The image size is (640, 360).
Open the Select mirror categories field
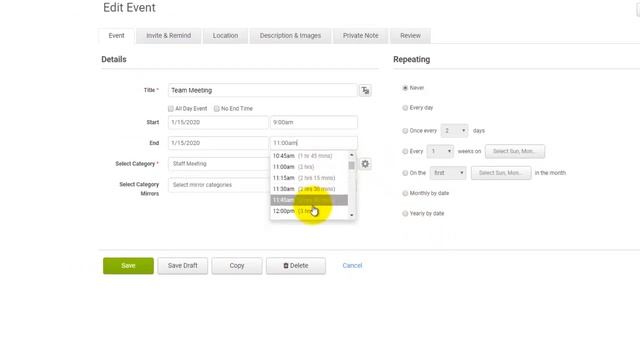coord(219,185)
